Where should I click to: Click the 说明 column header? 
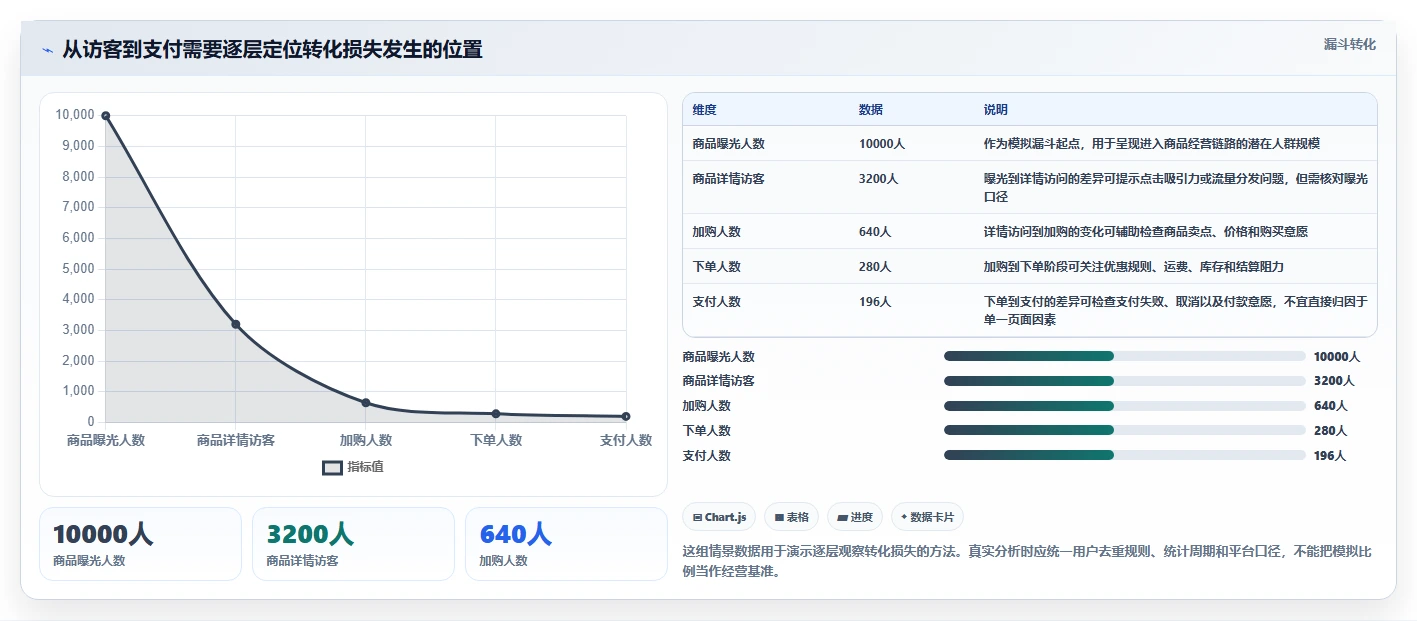pos(996,110)
